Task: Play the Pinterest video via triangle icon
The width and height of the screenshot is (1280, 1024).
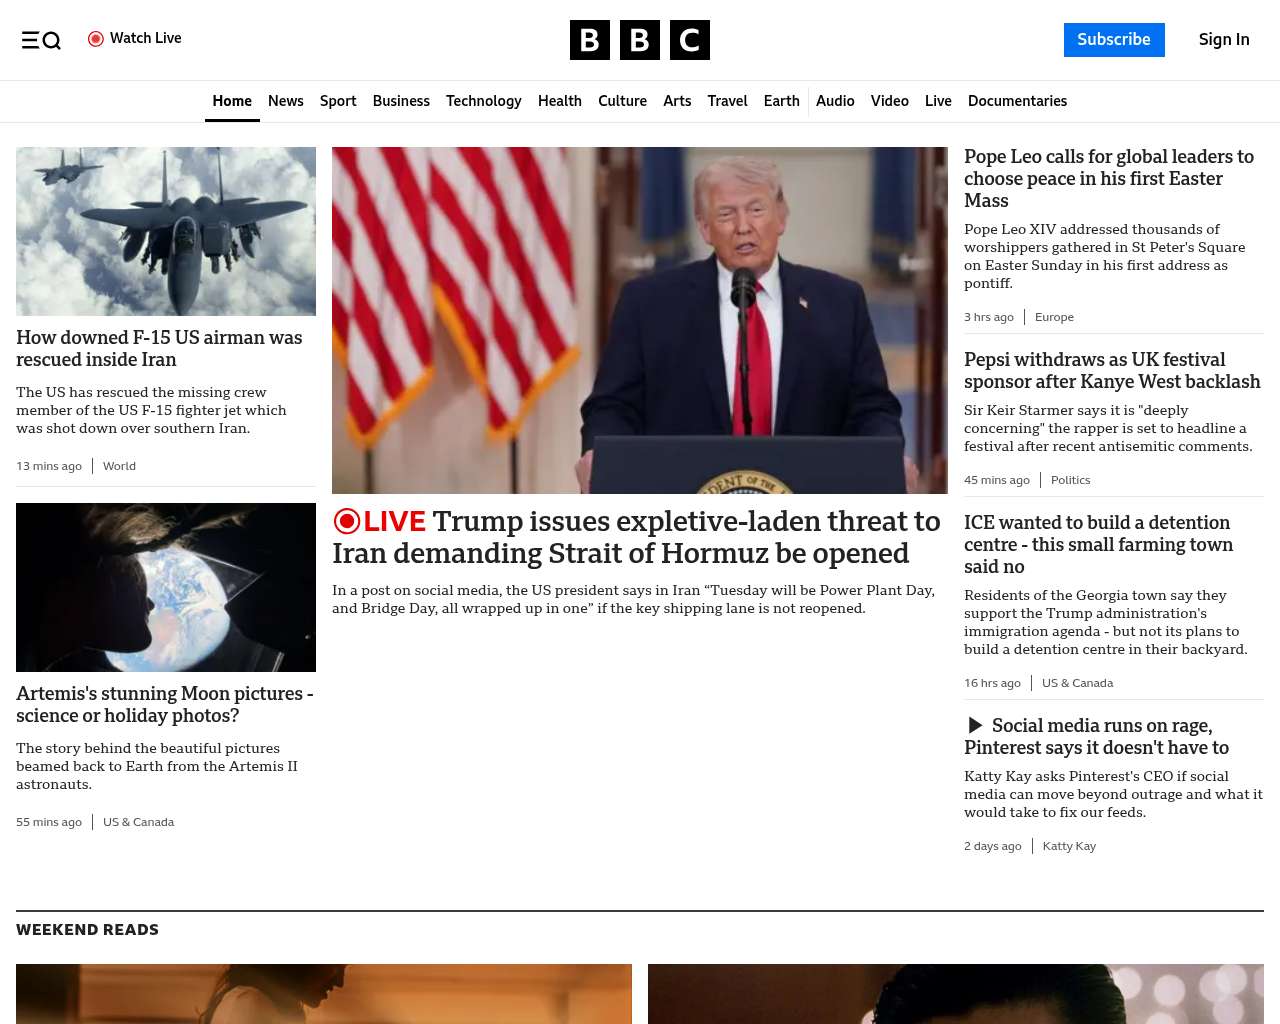Action: point(975,725)
